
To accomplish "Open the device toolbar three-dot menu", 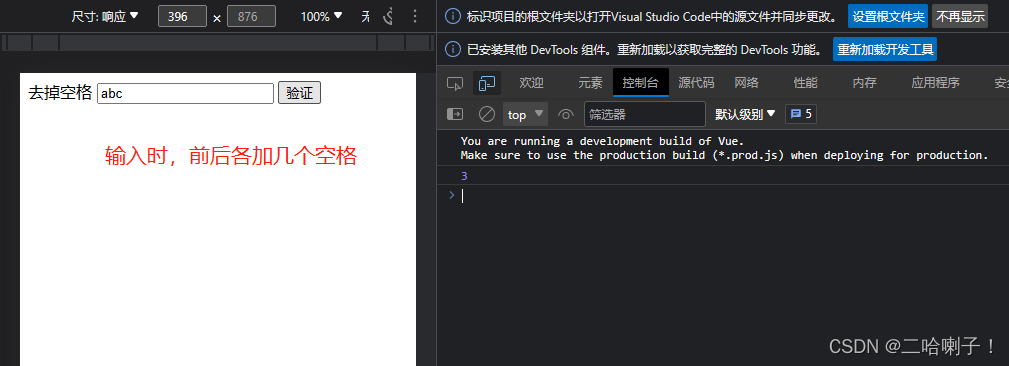I will click(414, 16).
